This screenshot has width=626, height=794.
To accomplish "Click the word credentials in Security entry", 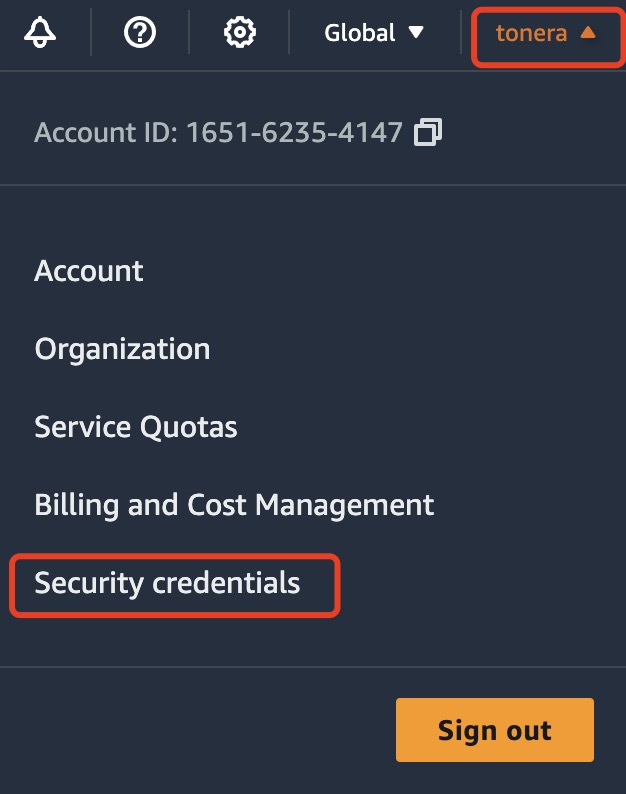I will (226, 582).
